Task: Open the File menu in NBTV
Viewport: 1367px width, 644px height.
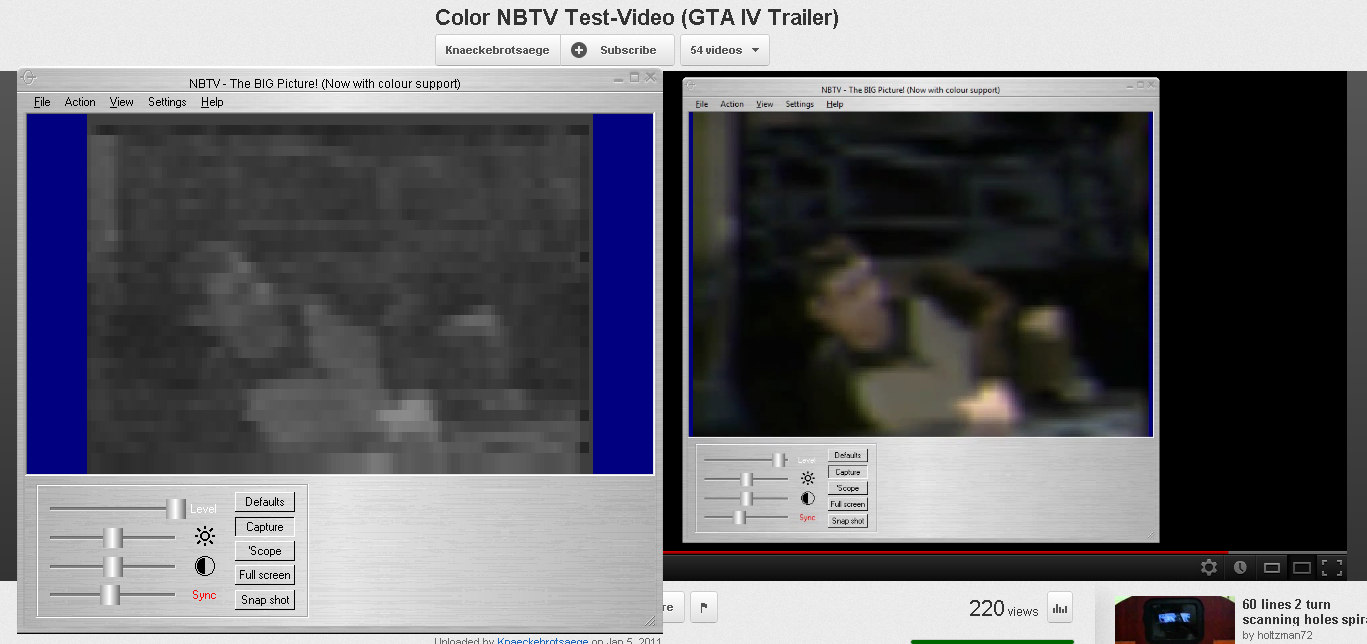Action: pos(42,102)
